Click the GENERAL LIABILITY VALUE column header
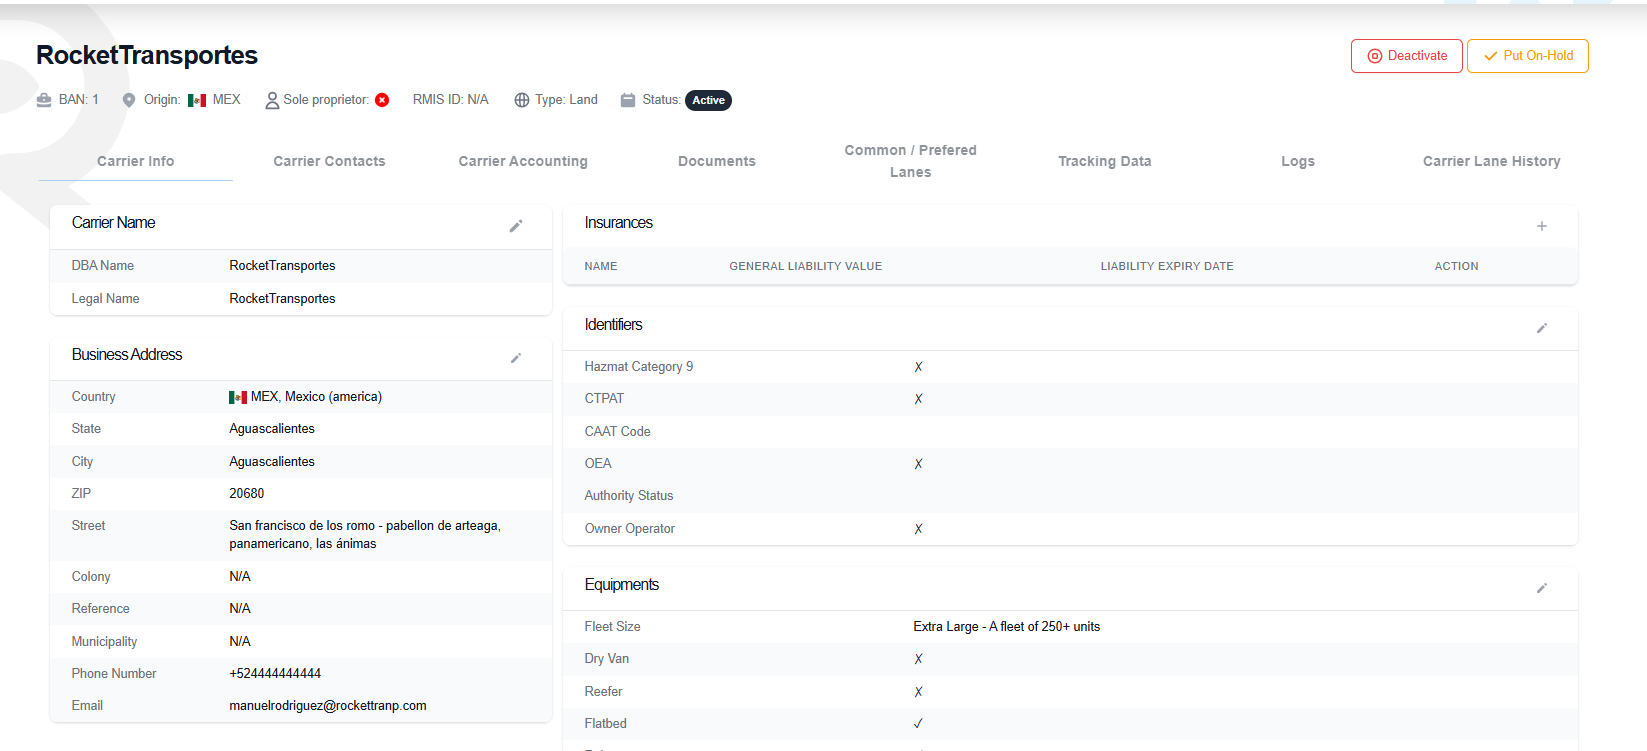Screen dimensions: 1647x751 [806, 266]
